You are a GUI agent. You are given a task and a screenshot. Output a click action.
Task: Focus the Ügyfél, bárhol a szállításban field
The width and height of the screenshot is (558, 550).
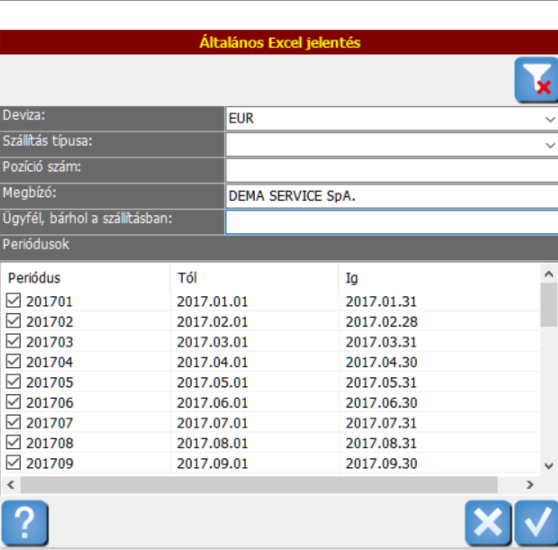click(392, 222)
